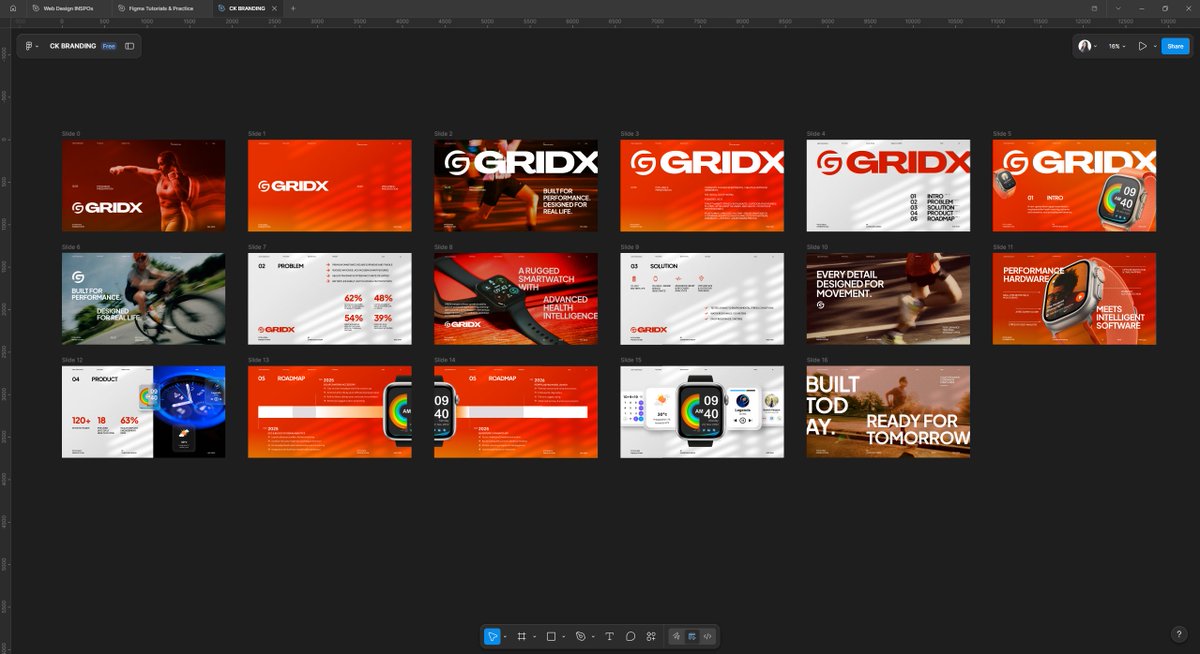This screenshot has height=654, width=1200.
Task: Select Slide 4 intro list frame
Action: pyautogui.click(x=888, y=185)
